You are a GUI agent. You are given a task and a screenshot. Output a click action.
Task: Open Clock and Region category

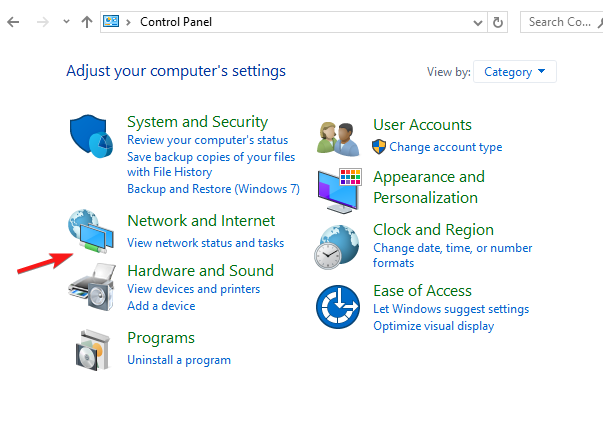433,230
